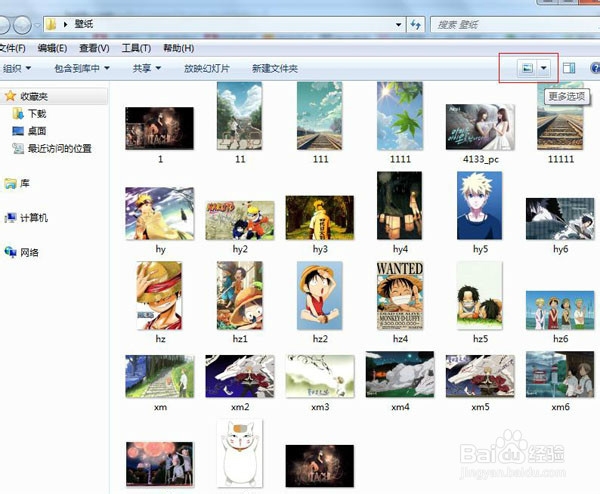Select the xm6 image thumbnail
This screenshot has height=494, width=600.
coord(560,375)
